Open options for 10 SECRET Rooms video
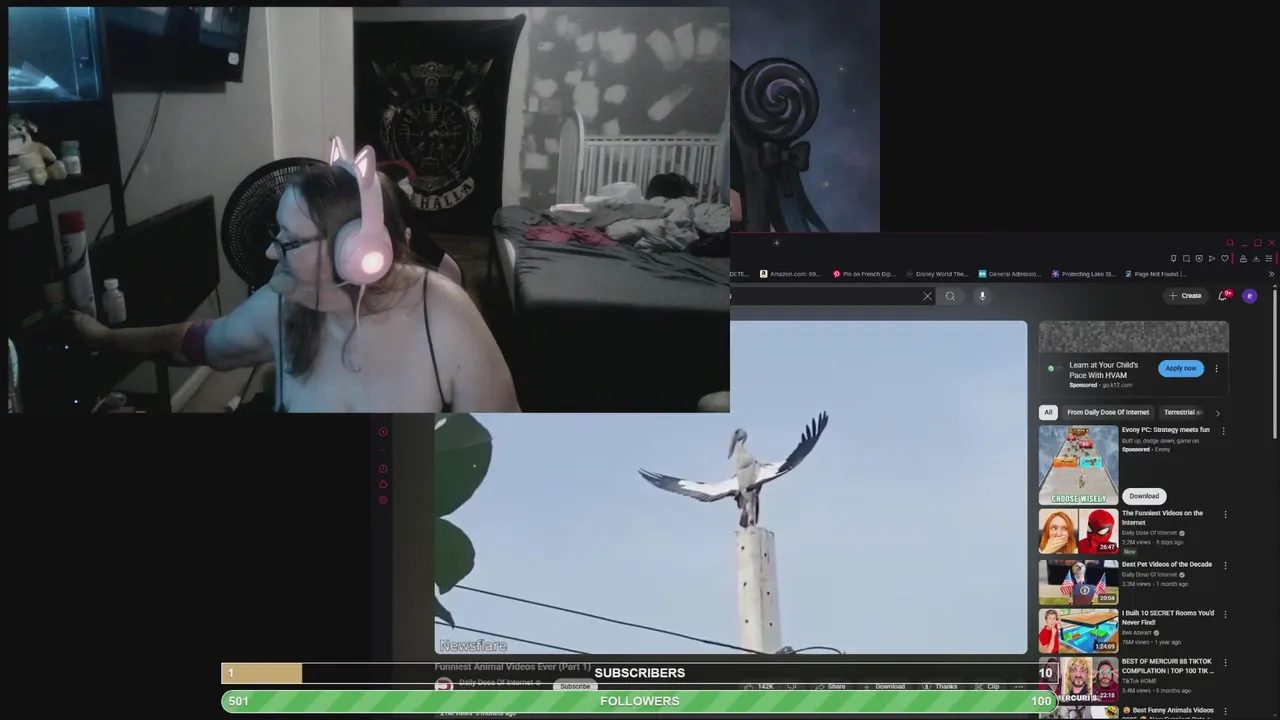Screen dimensions: 1280x720 click(1225, 615)
